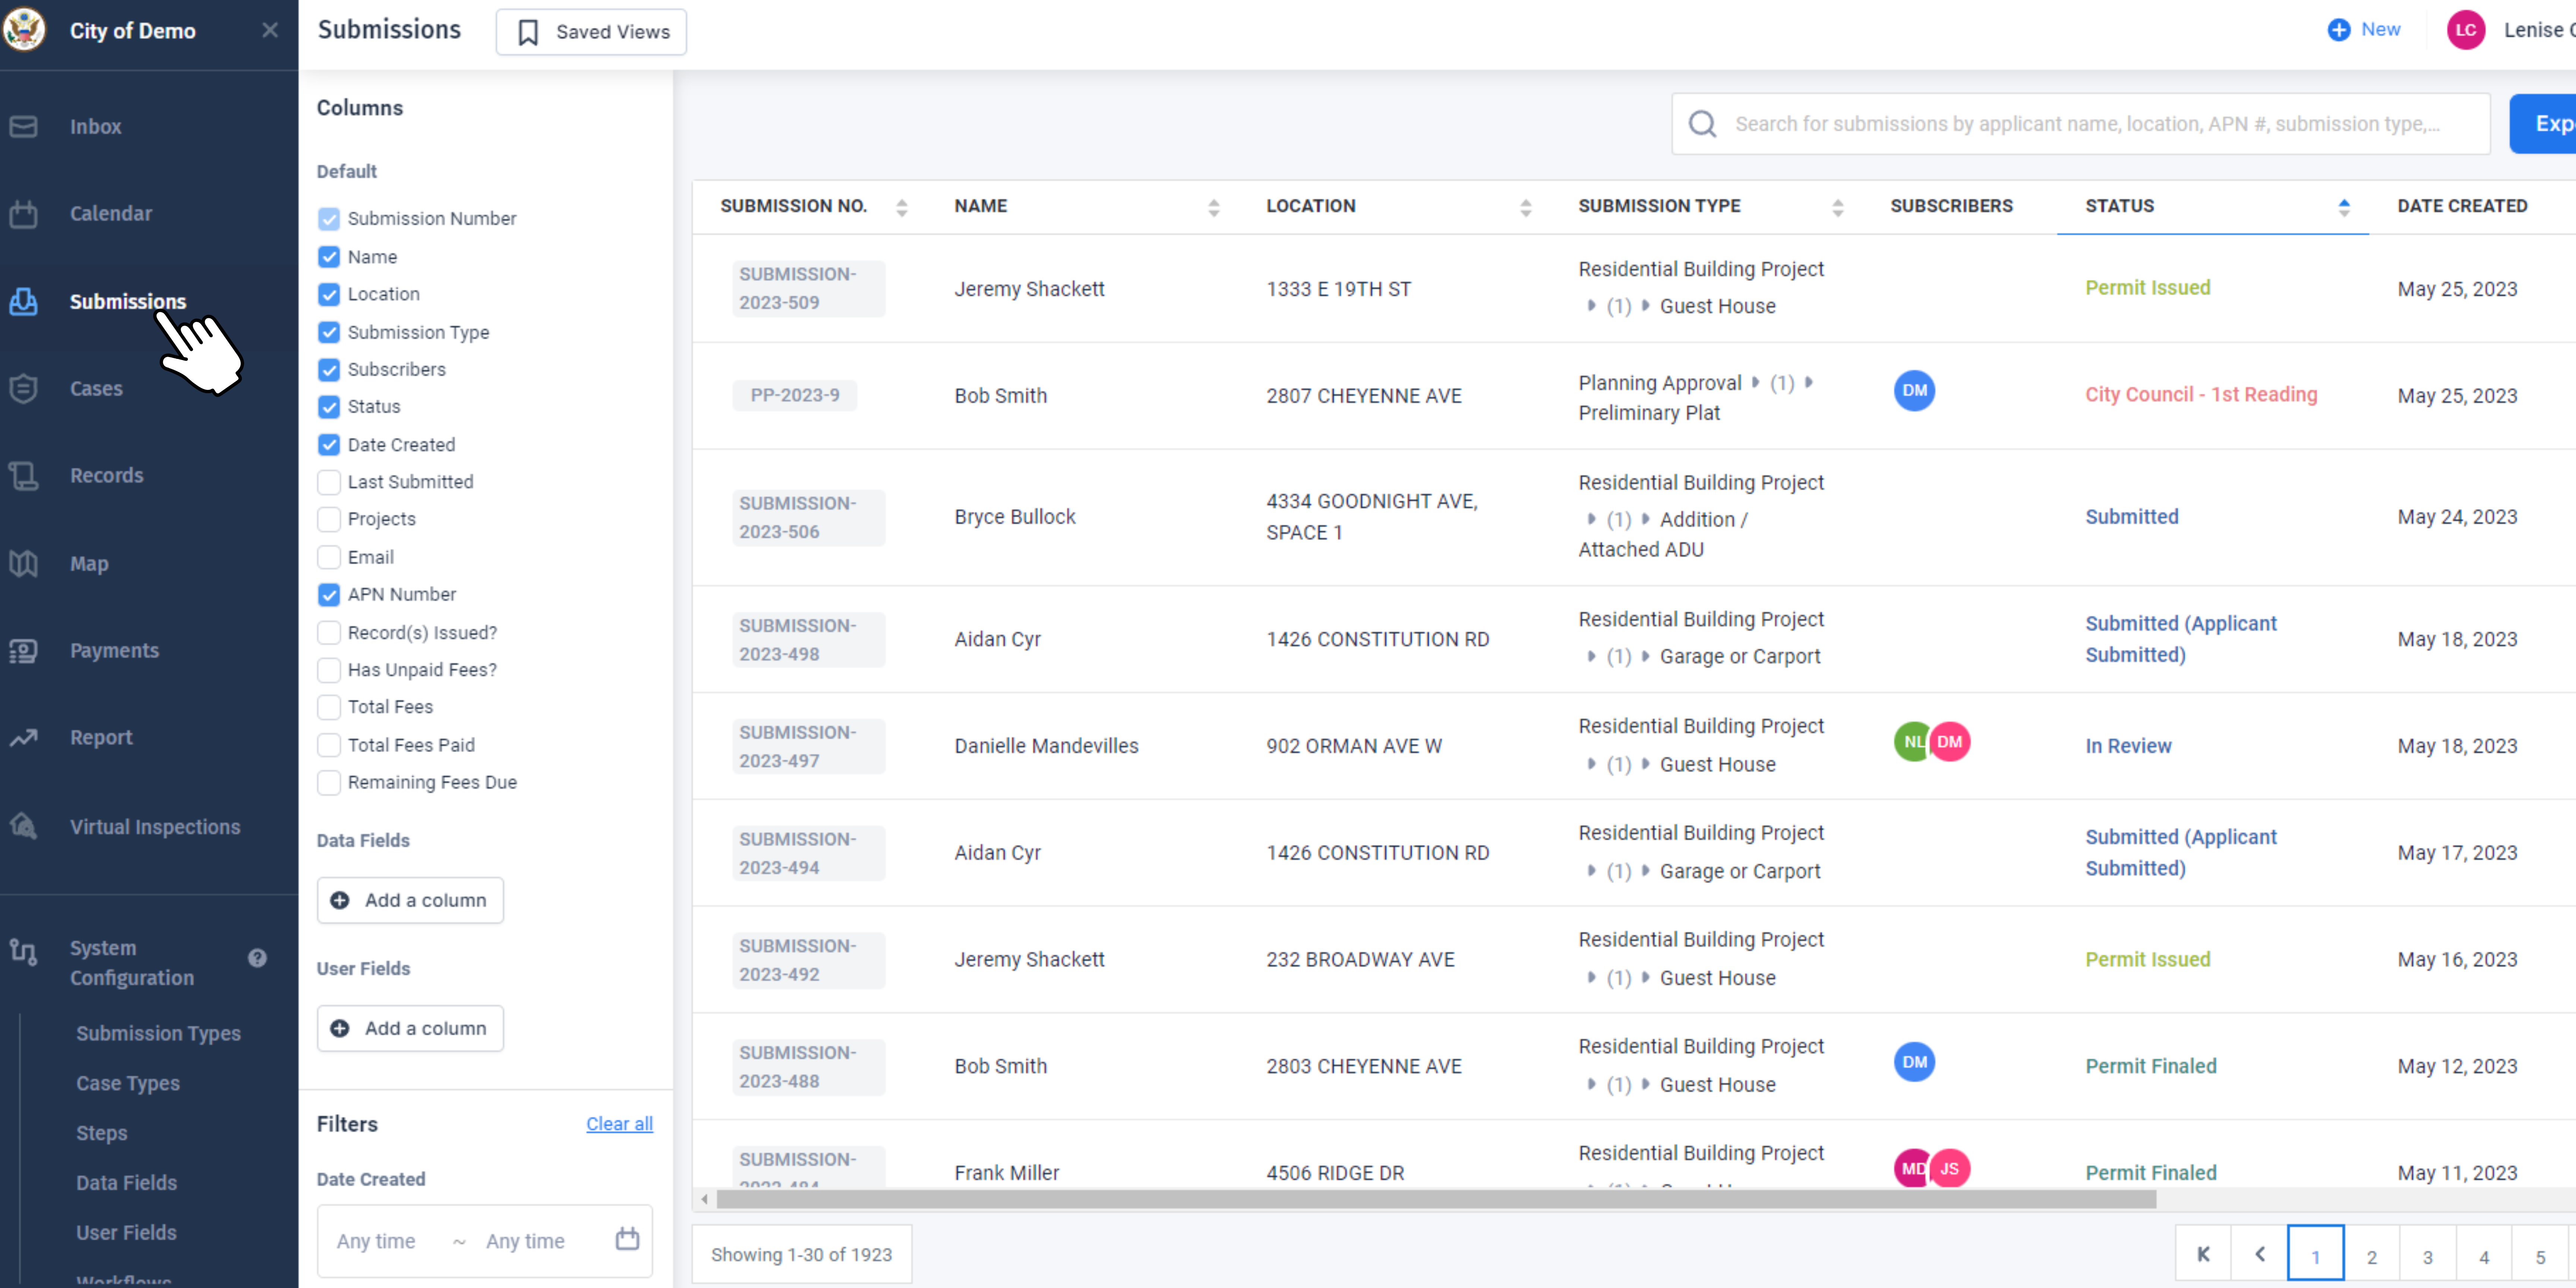Enable the Last Submitted column checkbox
This screenshot has height=1288, width=2576.
(x=329, y=482)
